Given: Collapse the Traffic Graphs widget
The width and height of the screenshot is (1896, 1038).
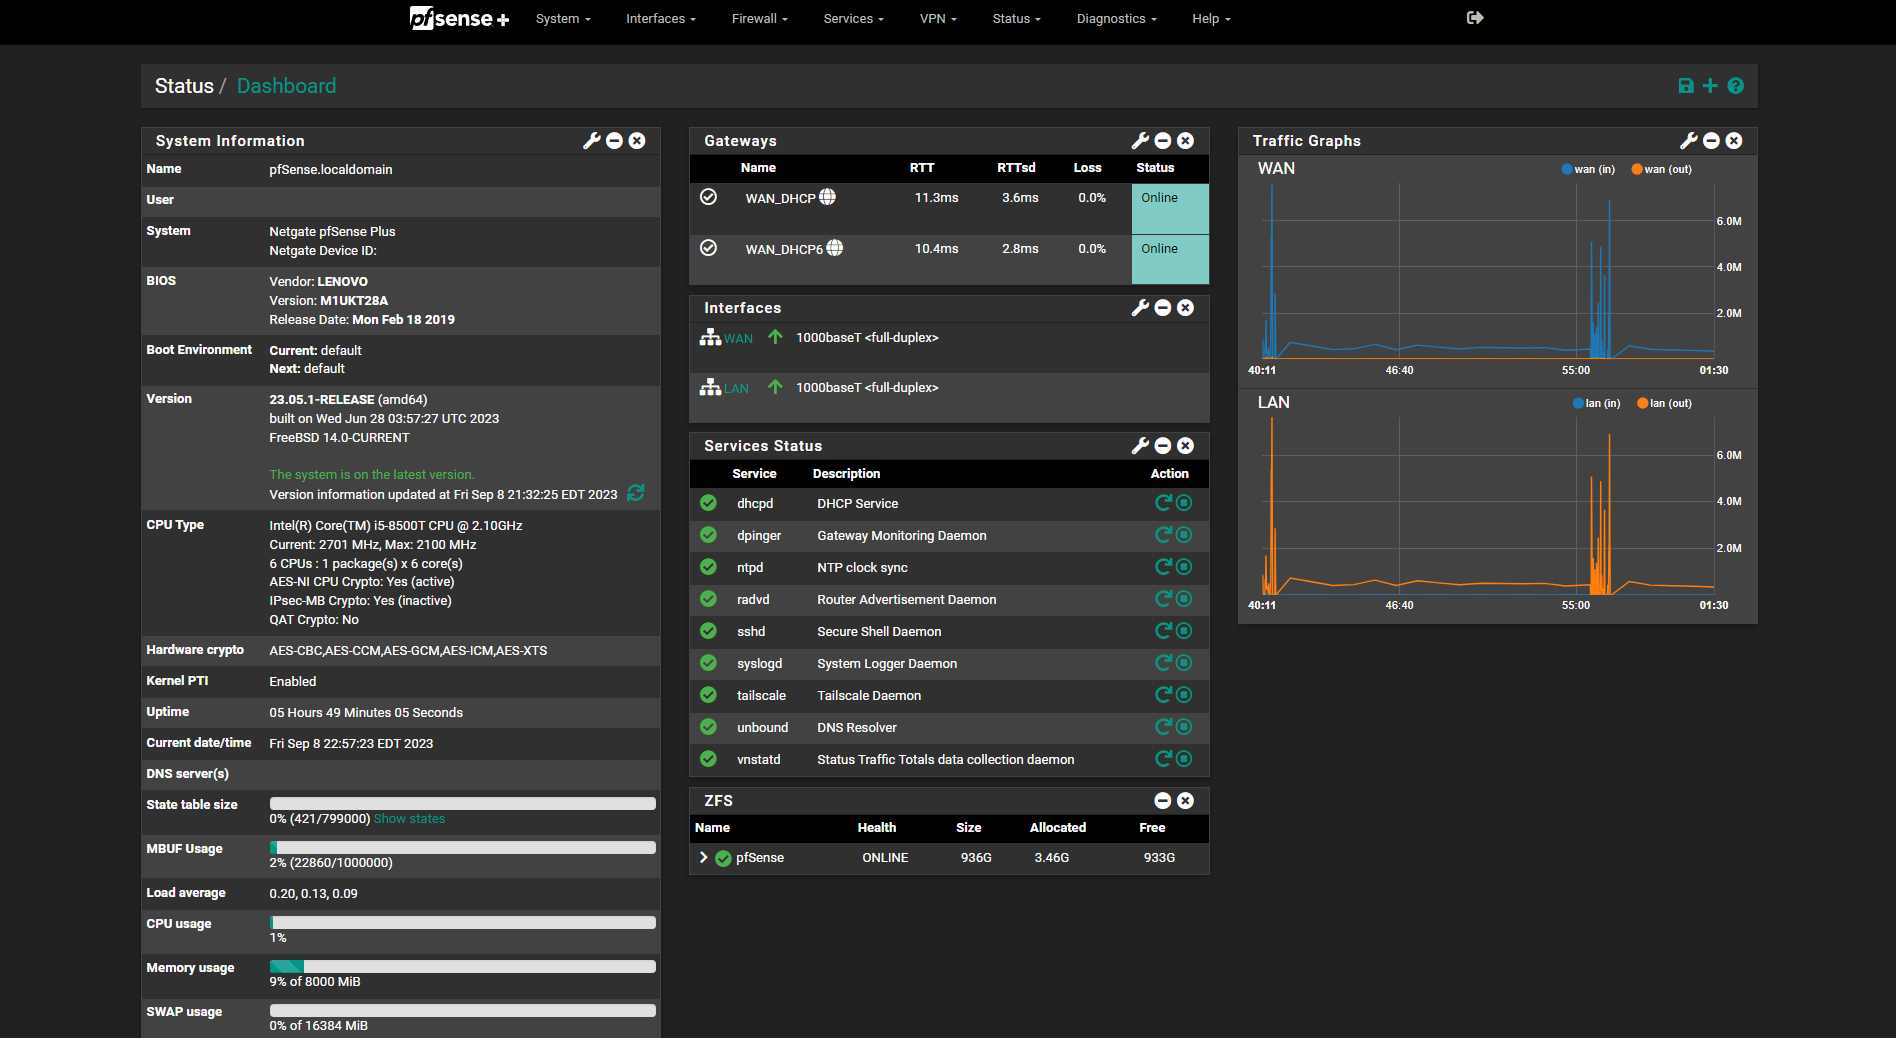Looking at the screenshot, I should tap(1711, 141).
